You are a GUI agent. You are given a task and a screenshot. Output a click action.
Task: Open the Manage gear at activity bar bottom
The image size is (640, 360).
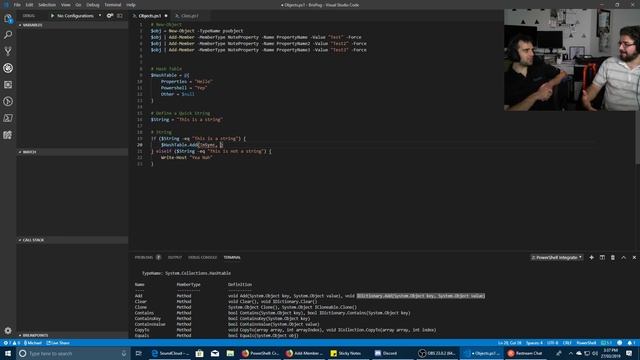(x=8, y=330)
